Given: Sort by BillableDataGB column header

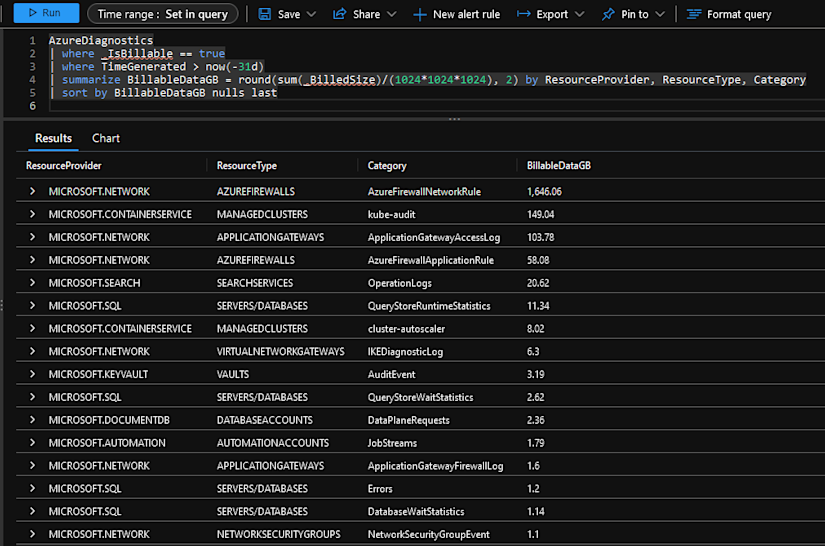Looking at the screenshot, I should 559,166.
